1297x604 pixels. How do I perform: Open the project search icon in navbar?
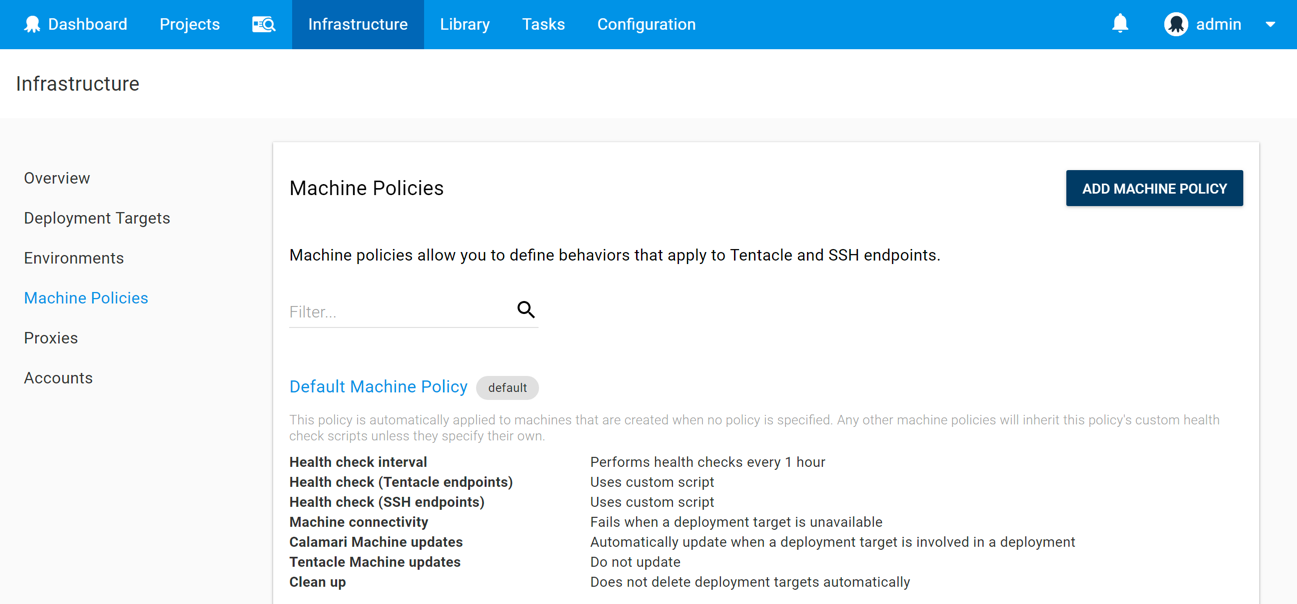coord(263,24)
